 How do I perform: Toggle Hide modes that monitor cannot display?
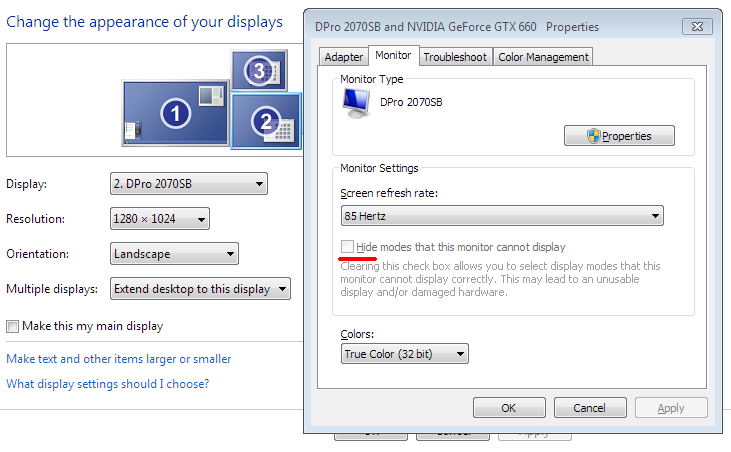tap(347, 247)
